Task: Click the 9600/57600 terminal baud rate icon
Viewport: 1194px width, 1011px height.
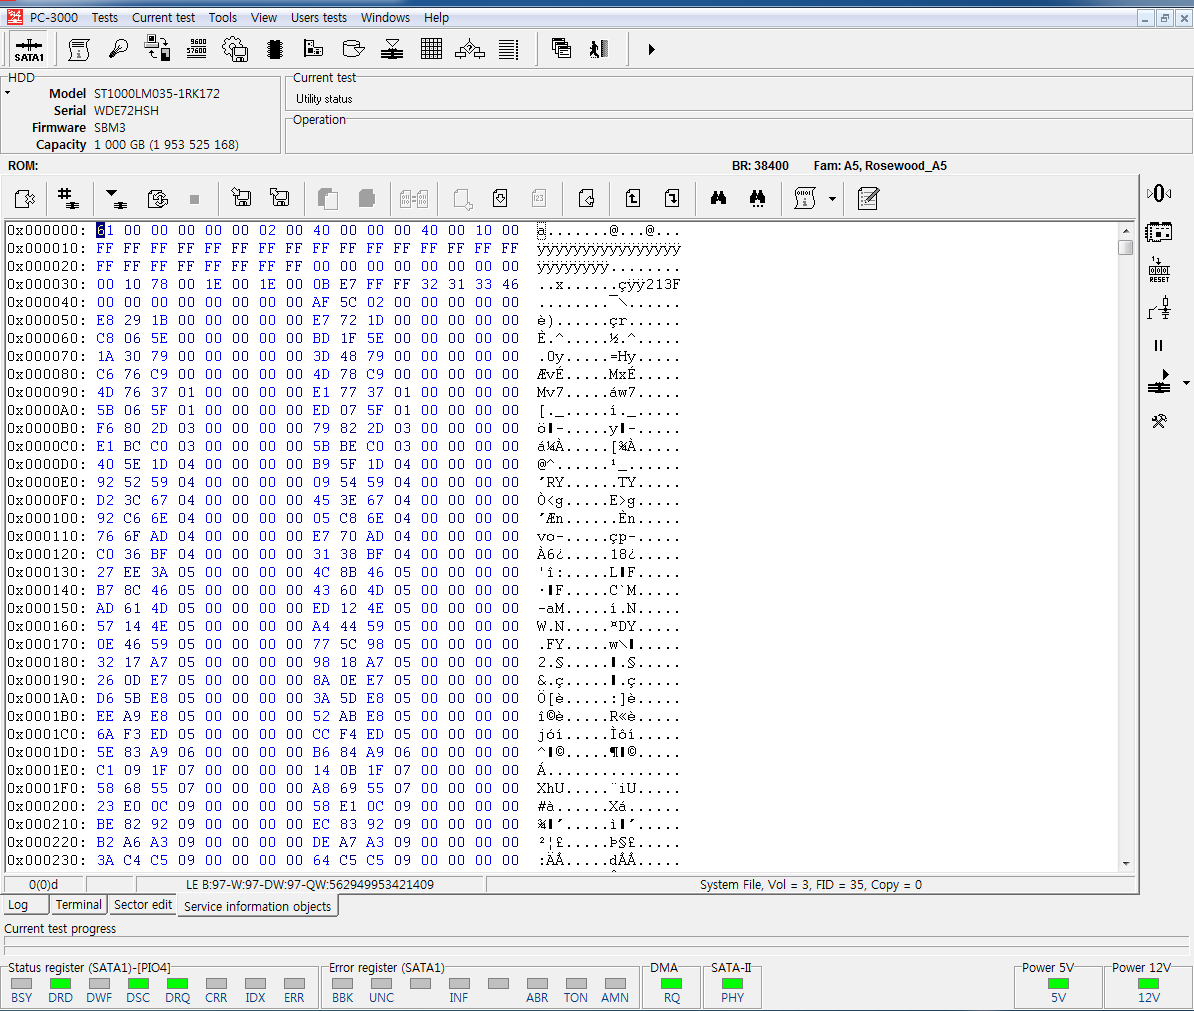Action: point(196,48)
